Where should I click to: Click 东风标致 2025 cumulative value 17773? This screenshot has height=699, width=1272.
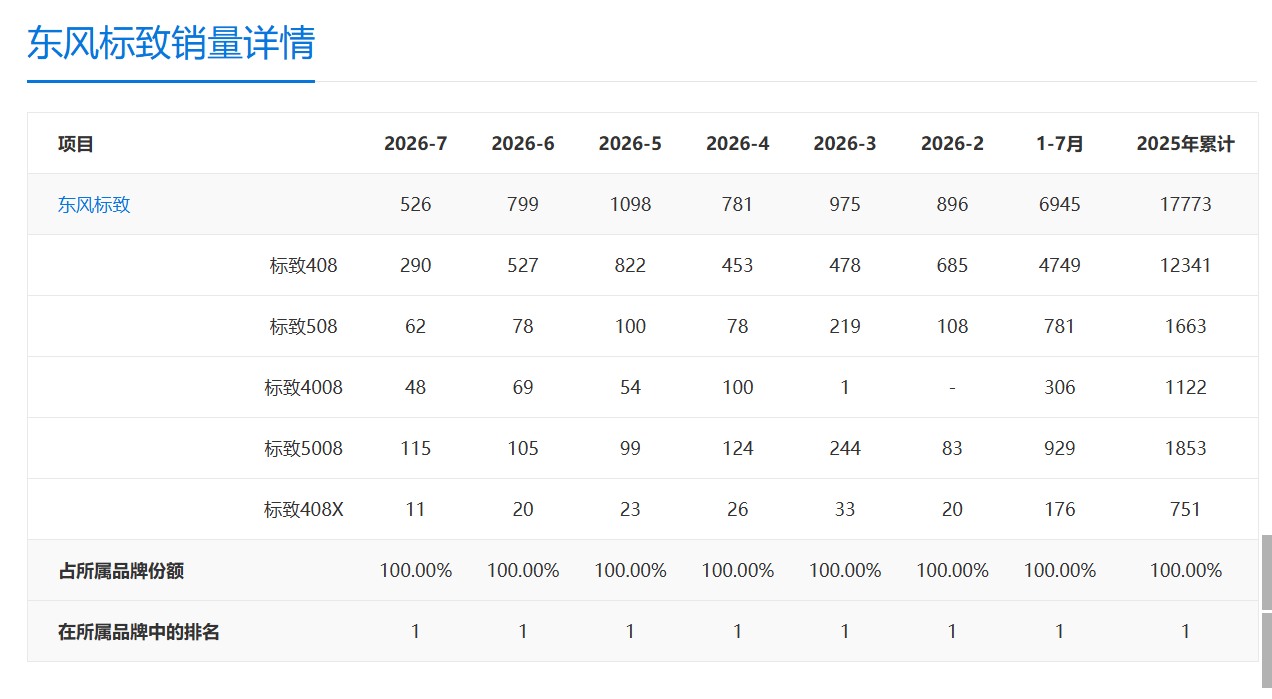(x=1186, y=205)
